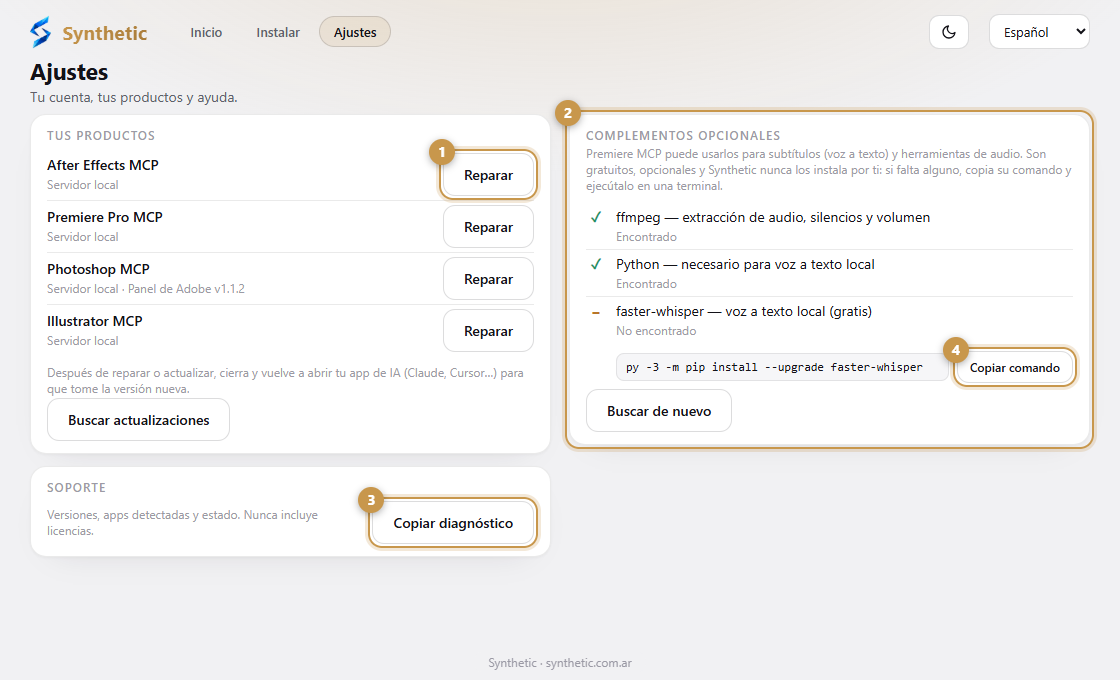Click the 'faster-whisper — voz a texto local' line
Image resolution: width=1120 pixels, height=680 pixels.
[x=744, y=311]
